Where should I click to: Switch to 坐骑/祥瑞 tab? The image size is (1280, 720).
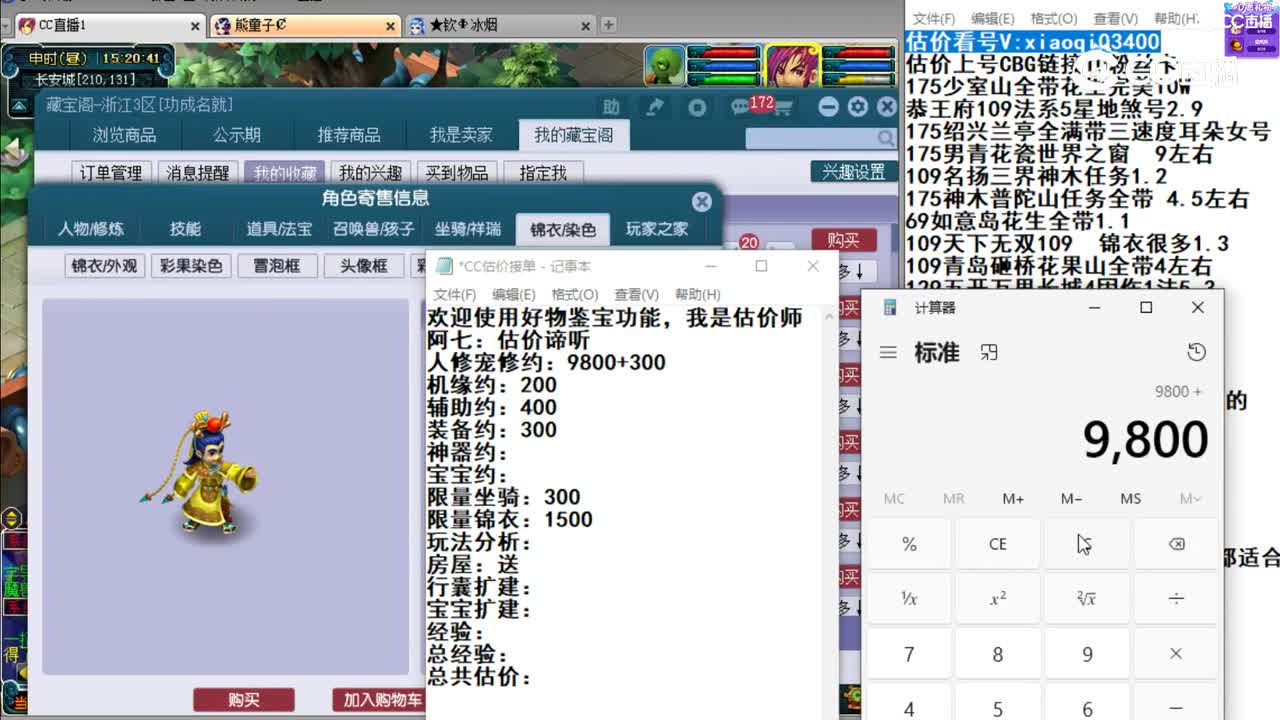[468, 229]
